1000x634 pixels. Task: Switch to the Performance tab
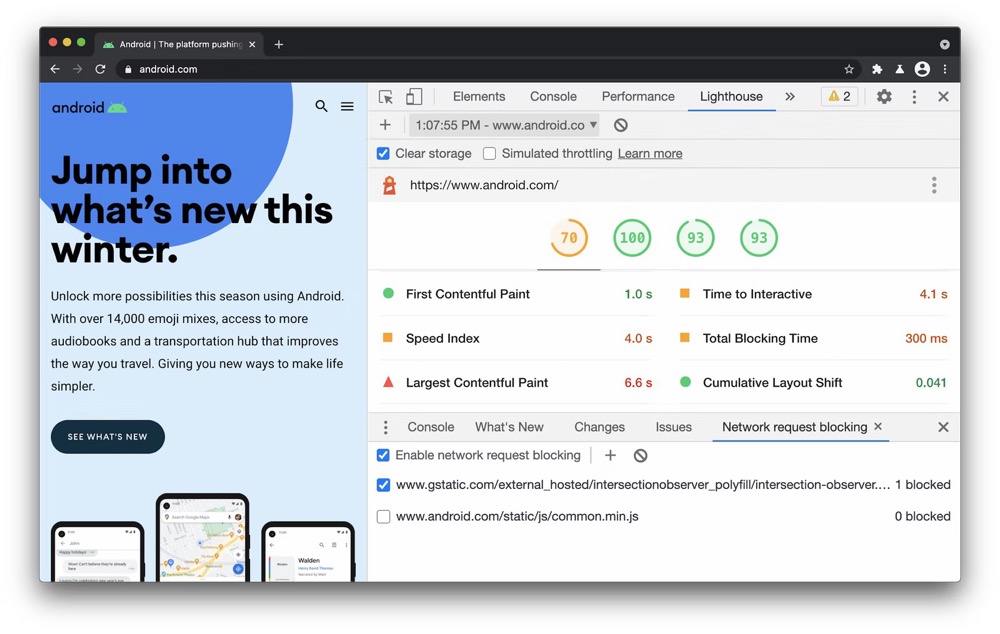pyautogui.click(x=638, y=96)
